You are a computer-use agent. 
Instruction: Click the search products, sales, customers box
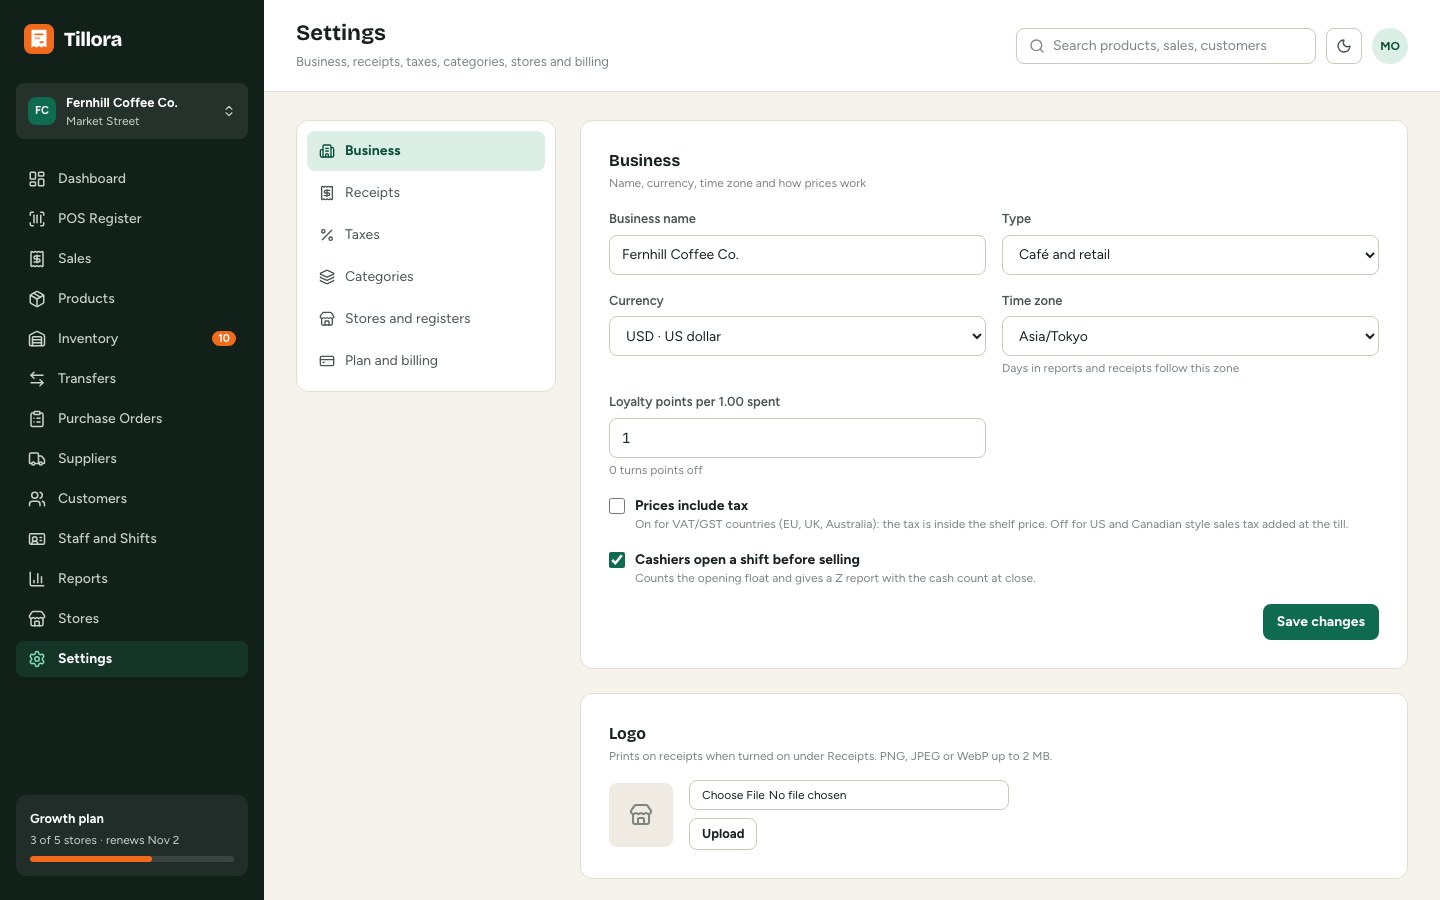point(1166,46)
